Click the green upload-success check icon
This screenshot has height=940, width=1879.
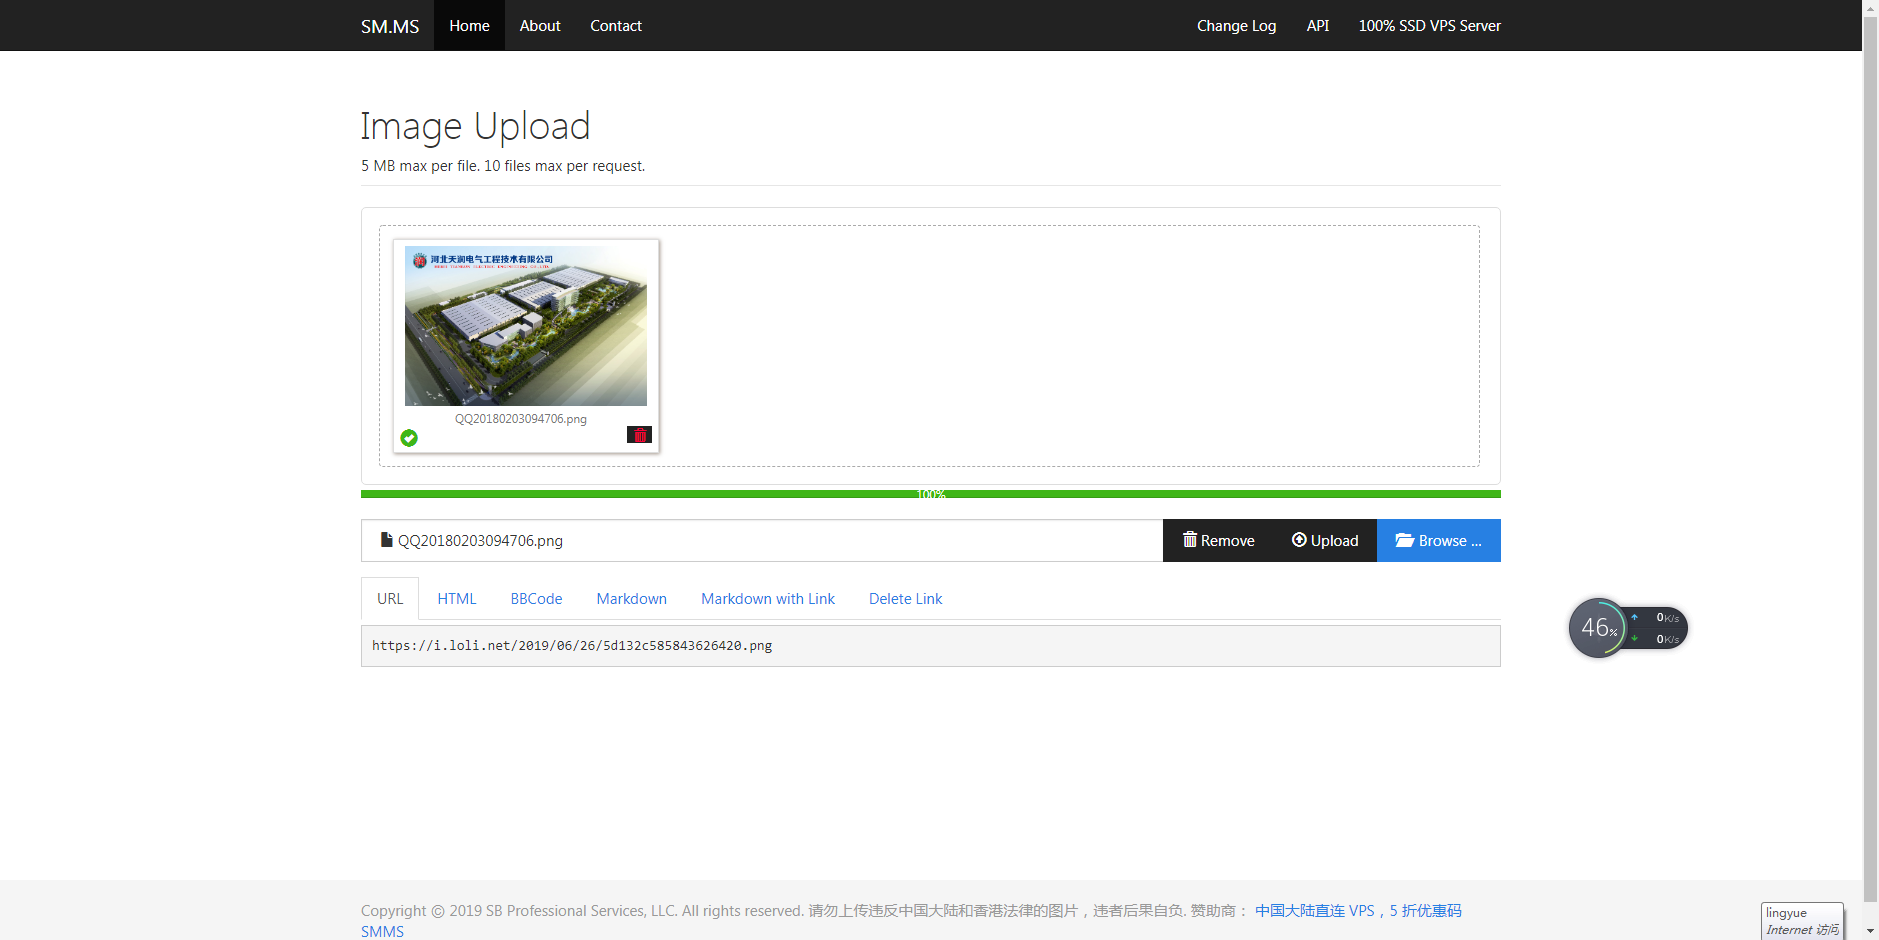click(x=409, y=438)
